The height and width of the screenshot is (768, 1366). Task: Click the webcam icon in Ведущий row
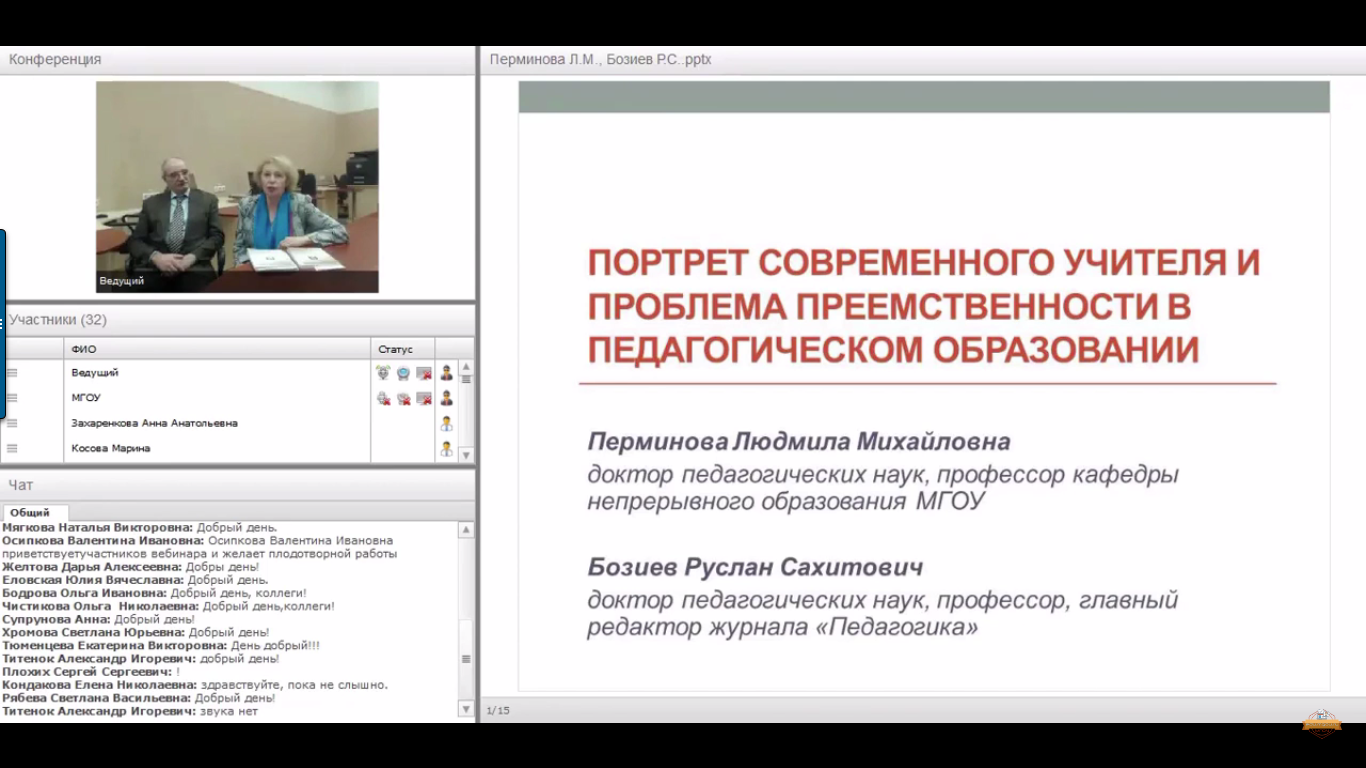[403, 373]
